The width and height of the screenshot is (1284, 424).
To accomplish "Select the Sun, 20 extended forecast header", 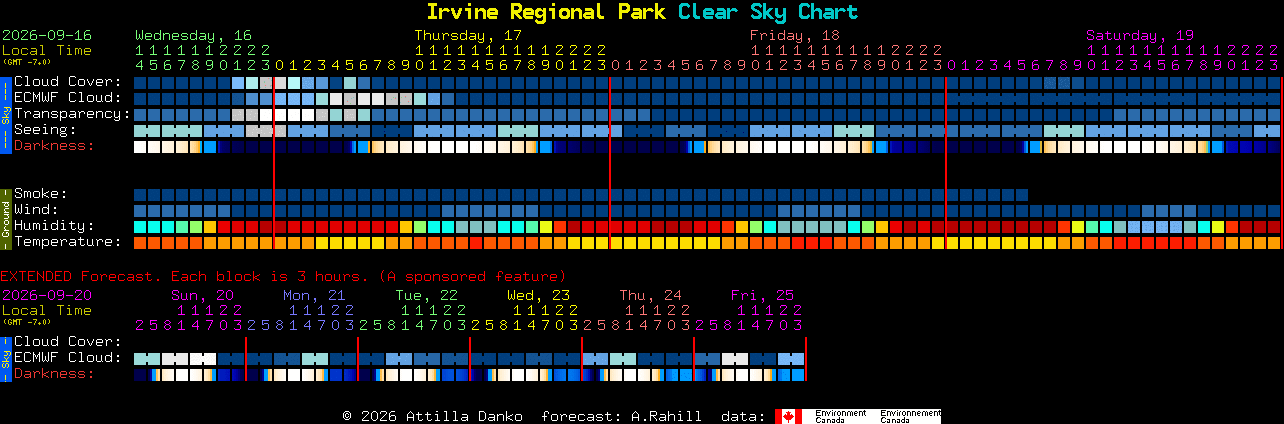I will point(202,295).
